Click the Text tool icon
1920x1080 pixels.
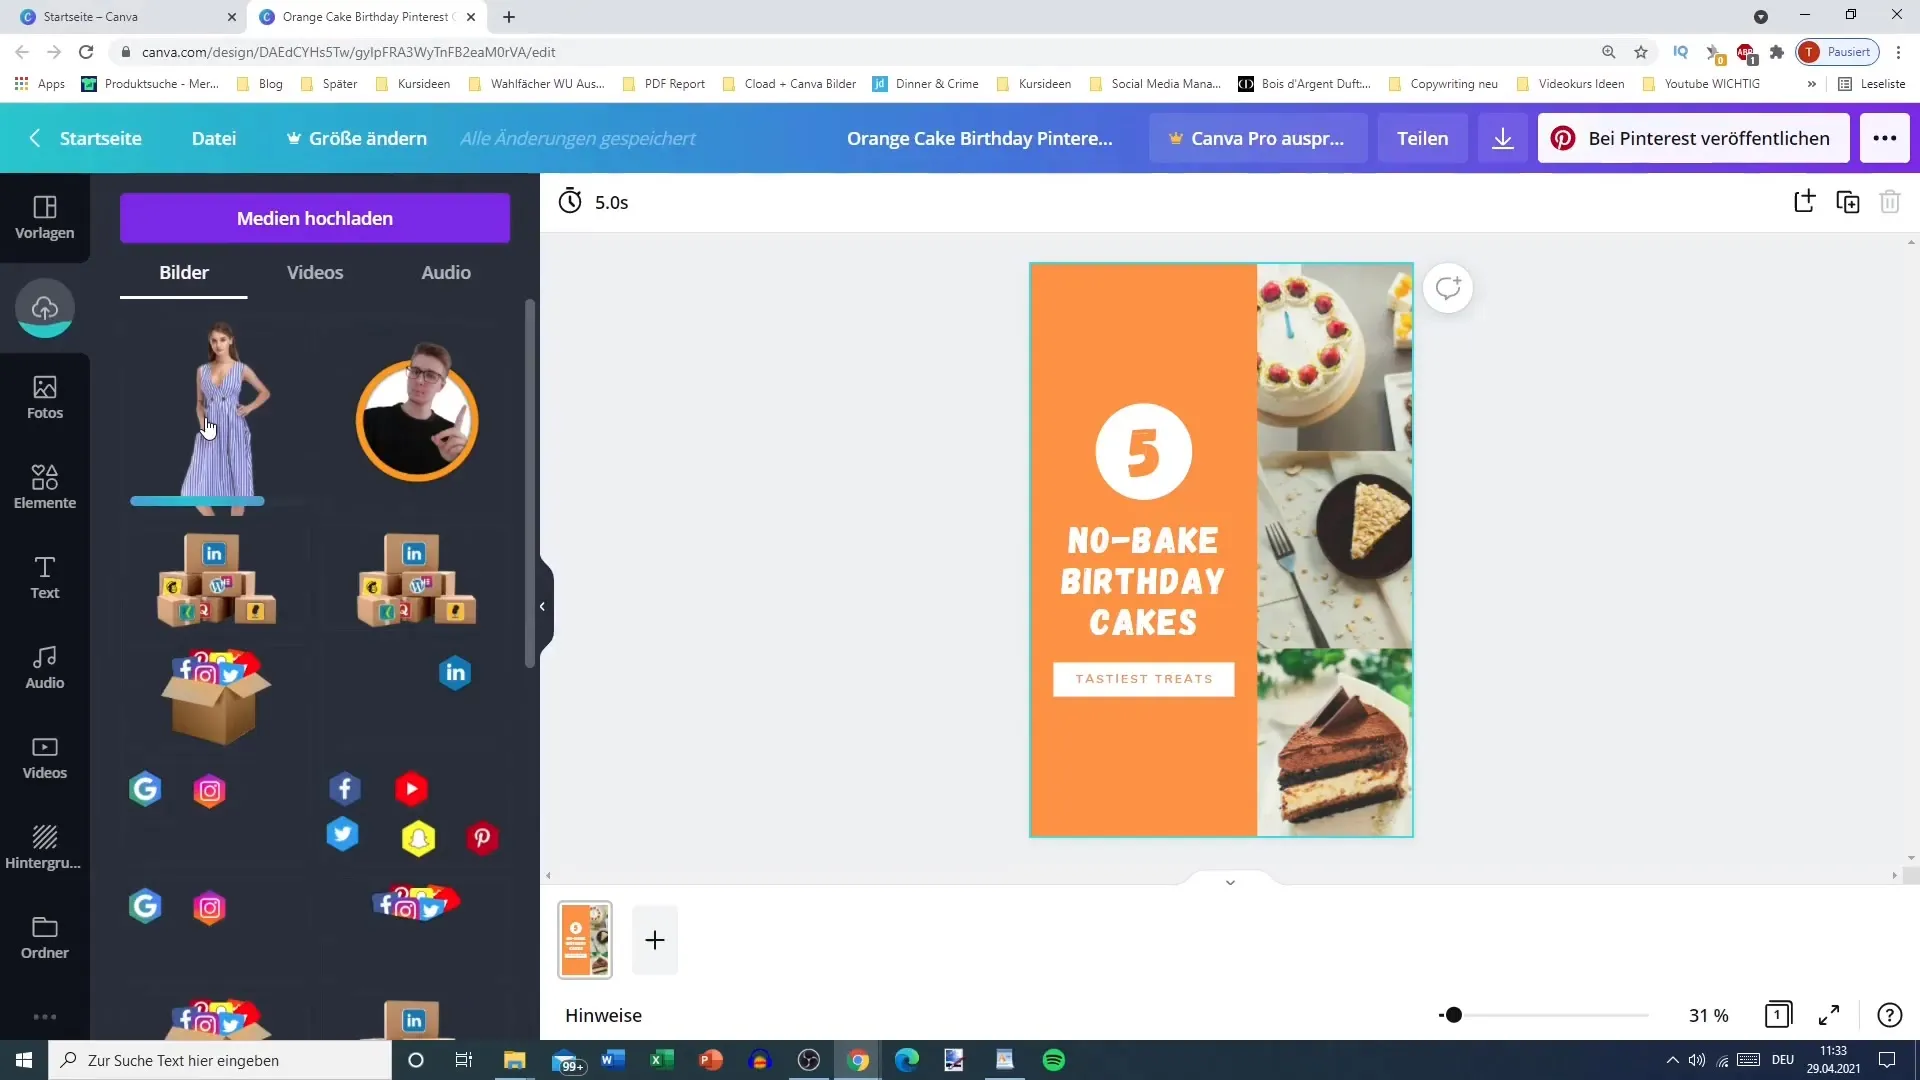coord(45,576)
